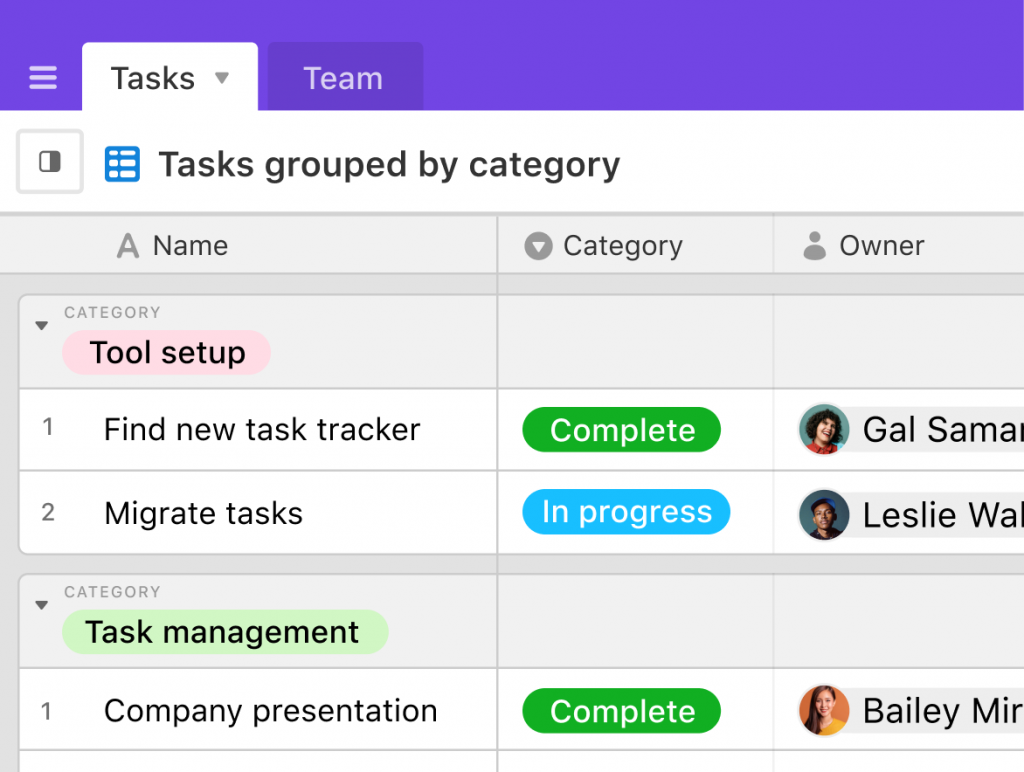Open the 'Find new task tracker' record
The height and width of the screenshot is (772, 1024).
[262, 430]
